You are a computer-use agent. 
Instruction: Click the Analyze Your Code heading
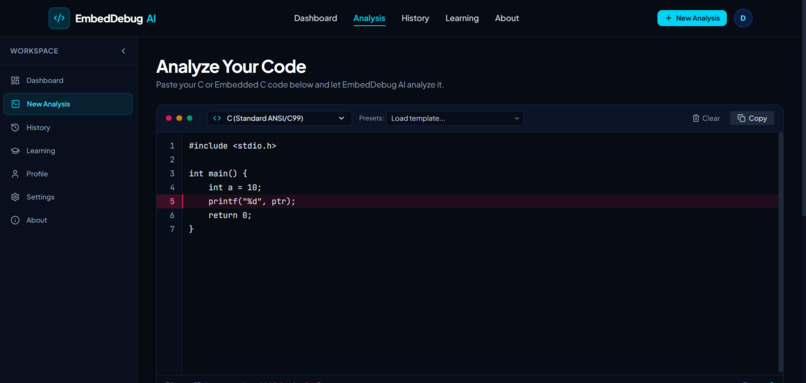point(231,67)
